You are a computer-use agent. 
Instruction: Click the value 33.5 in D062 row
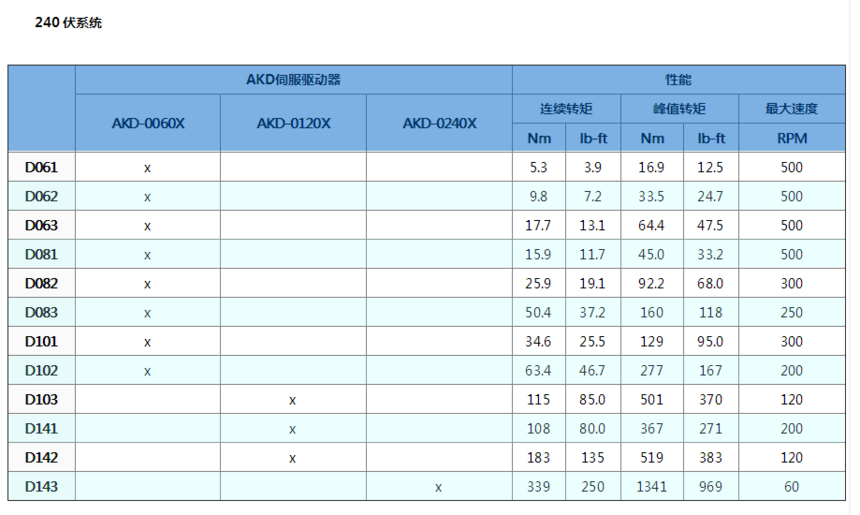(651, 196)
